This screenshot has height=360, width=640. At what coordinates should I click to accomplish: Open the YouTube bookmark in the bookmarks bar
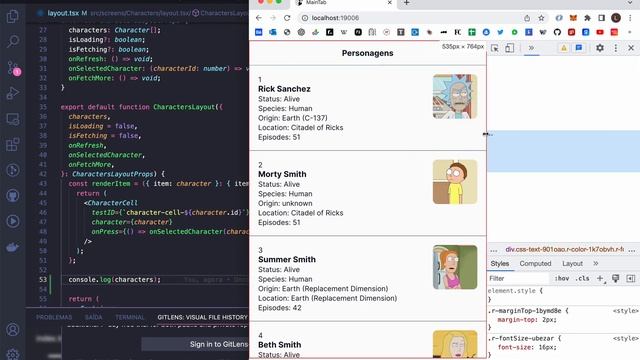pyautogui.click(x=600, y=32)
